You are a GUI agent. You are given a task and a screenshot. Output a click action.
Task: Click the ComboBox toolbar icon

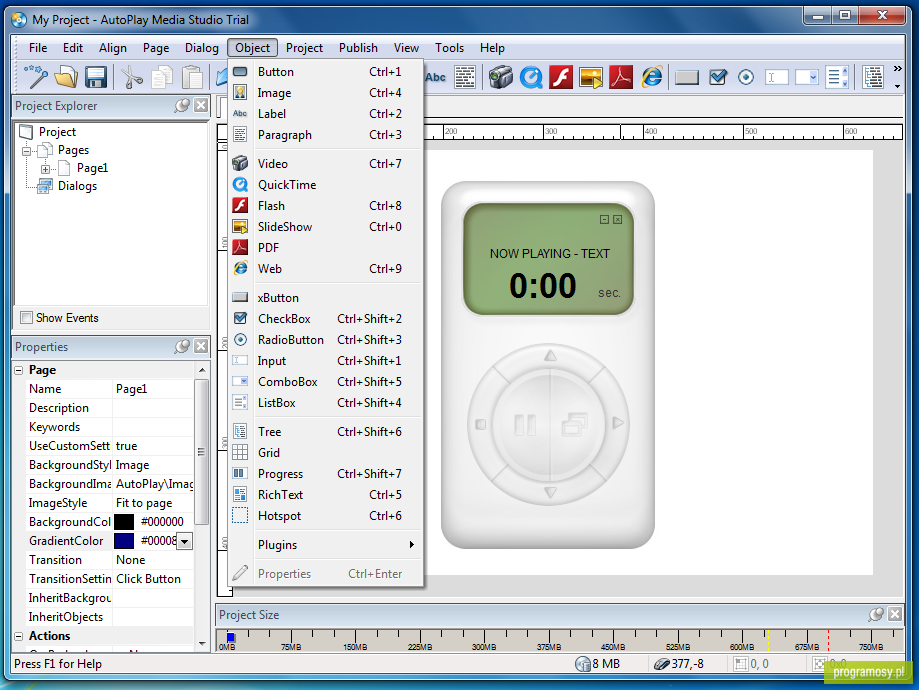(806, 77)
